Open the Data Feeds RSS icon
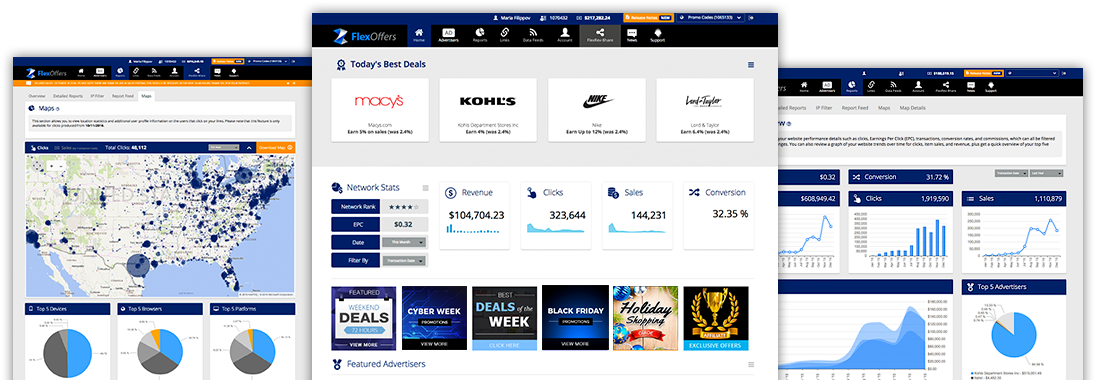 (533, 35)
